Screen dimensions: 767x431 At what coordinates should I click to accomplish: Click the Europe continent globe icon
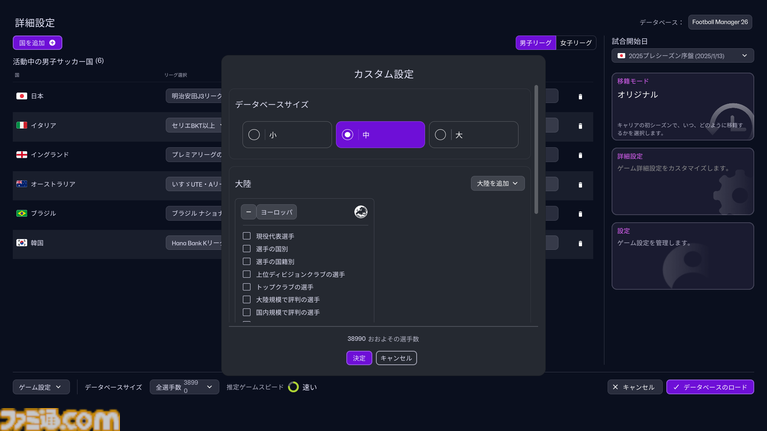coord(360,212)
